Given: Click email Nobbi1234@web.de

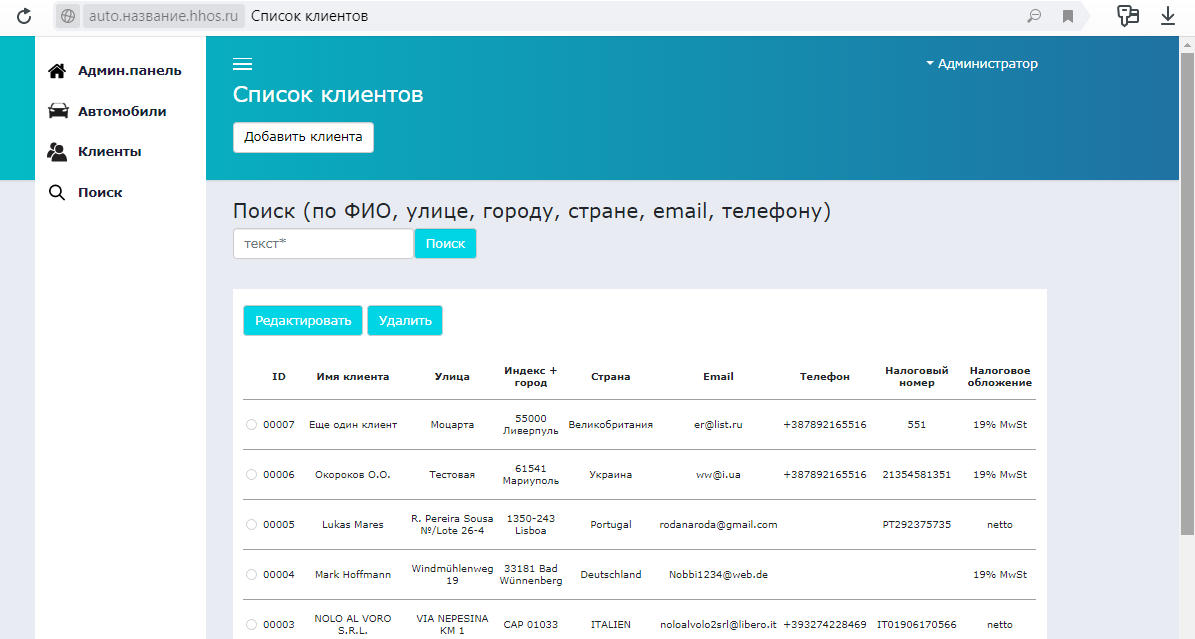Looking at the screenshot, I should [x=718, y=574].
